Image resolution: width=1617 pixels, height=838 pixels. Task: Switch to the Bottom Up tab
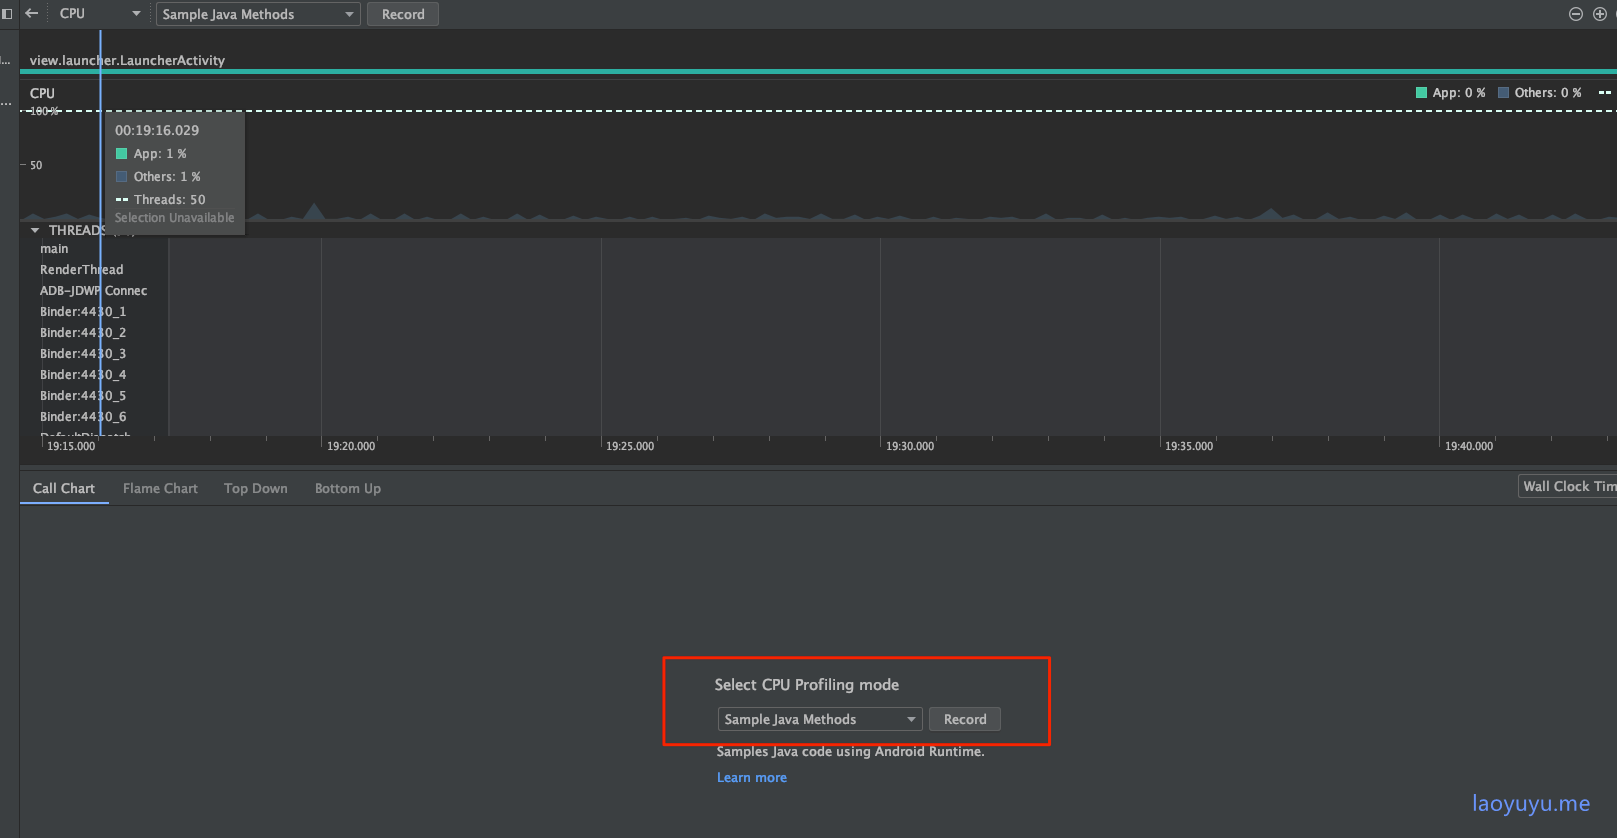[x=348, y=488]
